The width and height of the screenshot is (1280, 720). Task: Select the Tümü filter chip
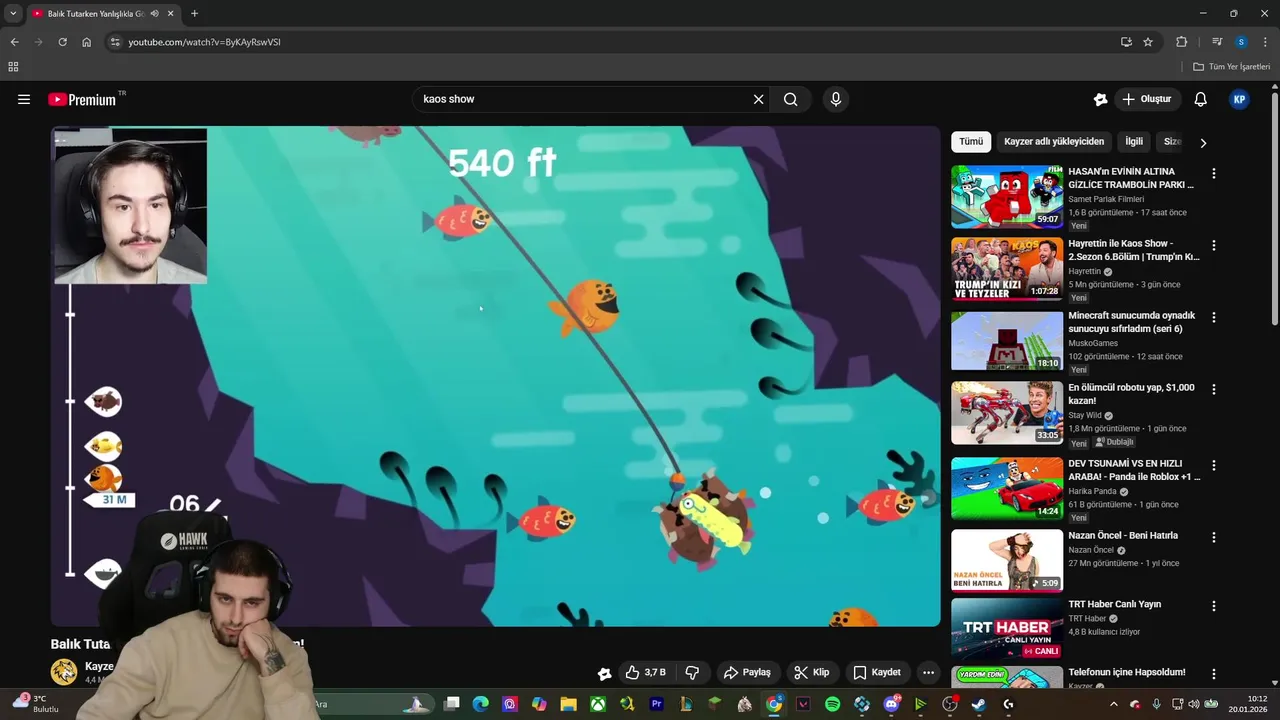pyautogui.click(x=971, y=142)
